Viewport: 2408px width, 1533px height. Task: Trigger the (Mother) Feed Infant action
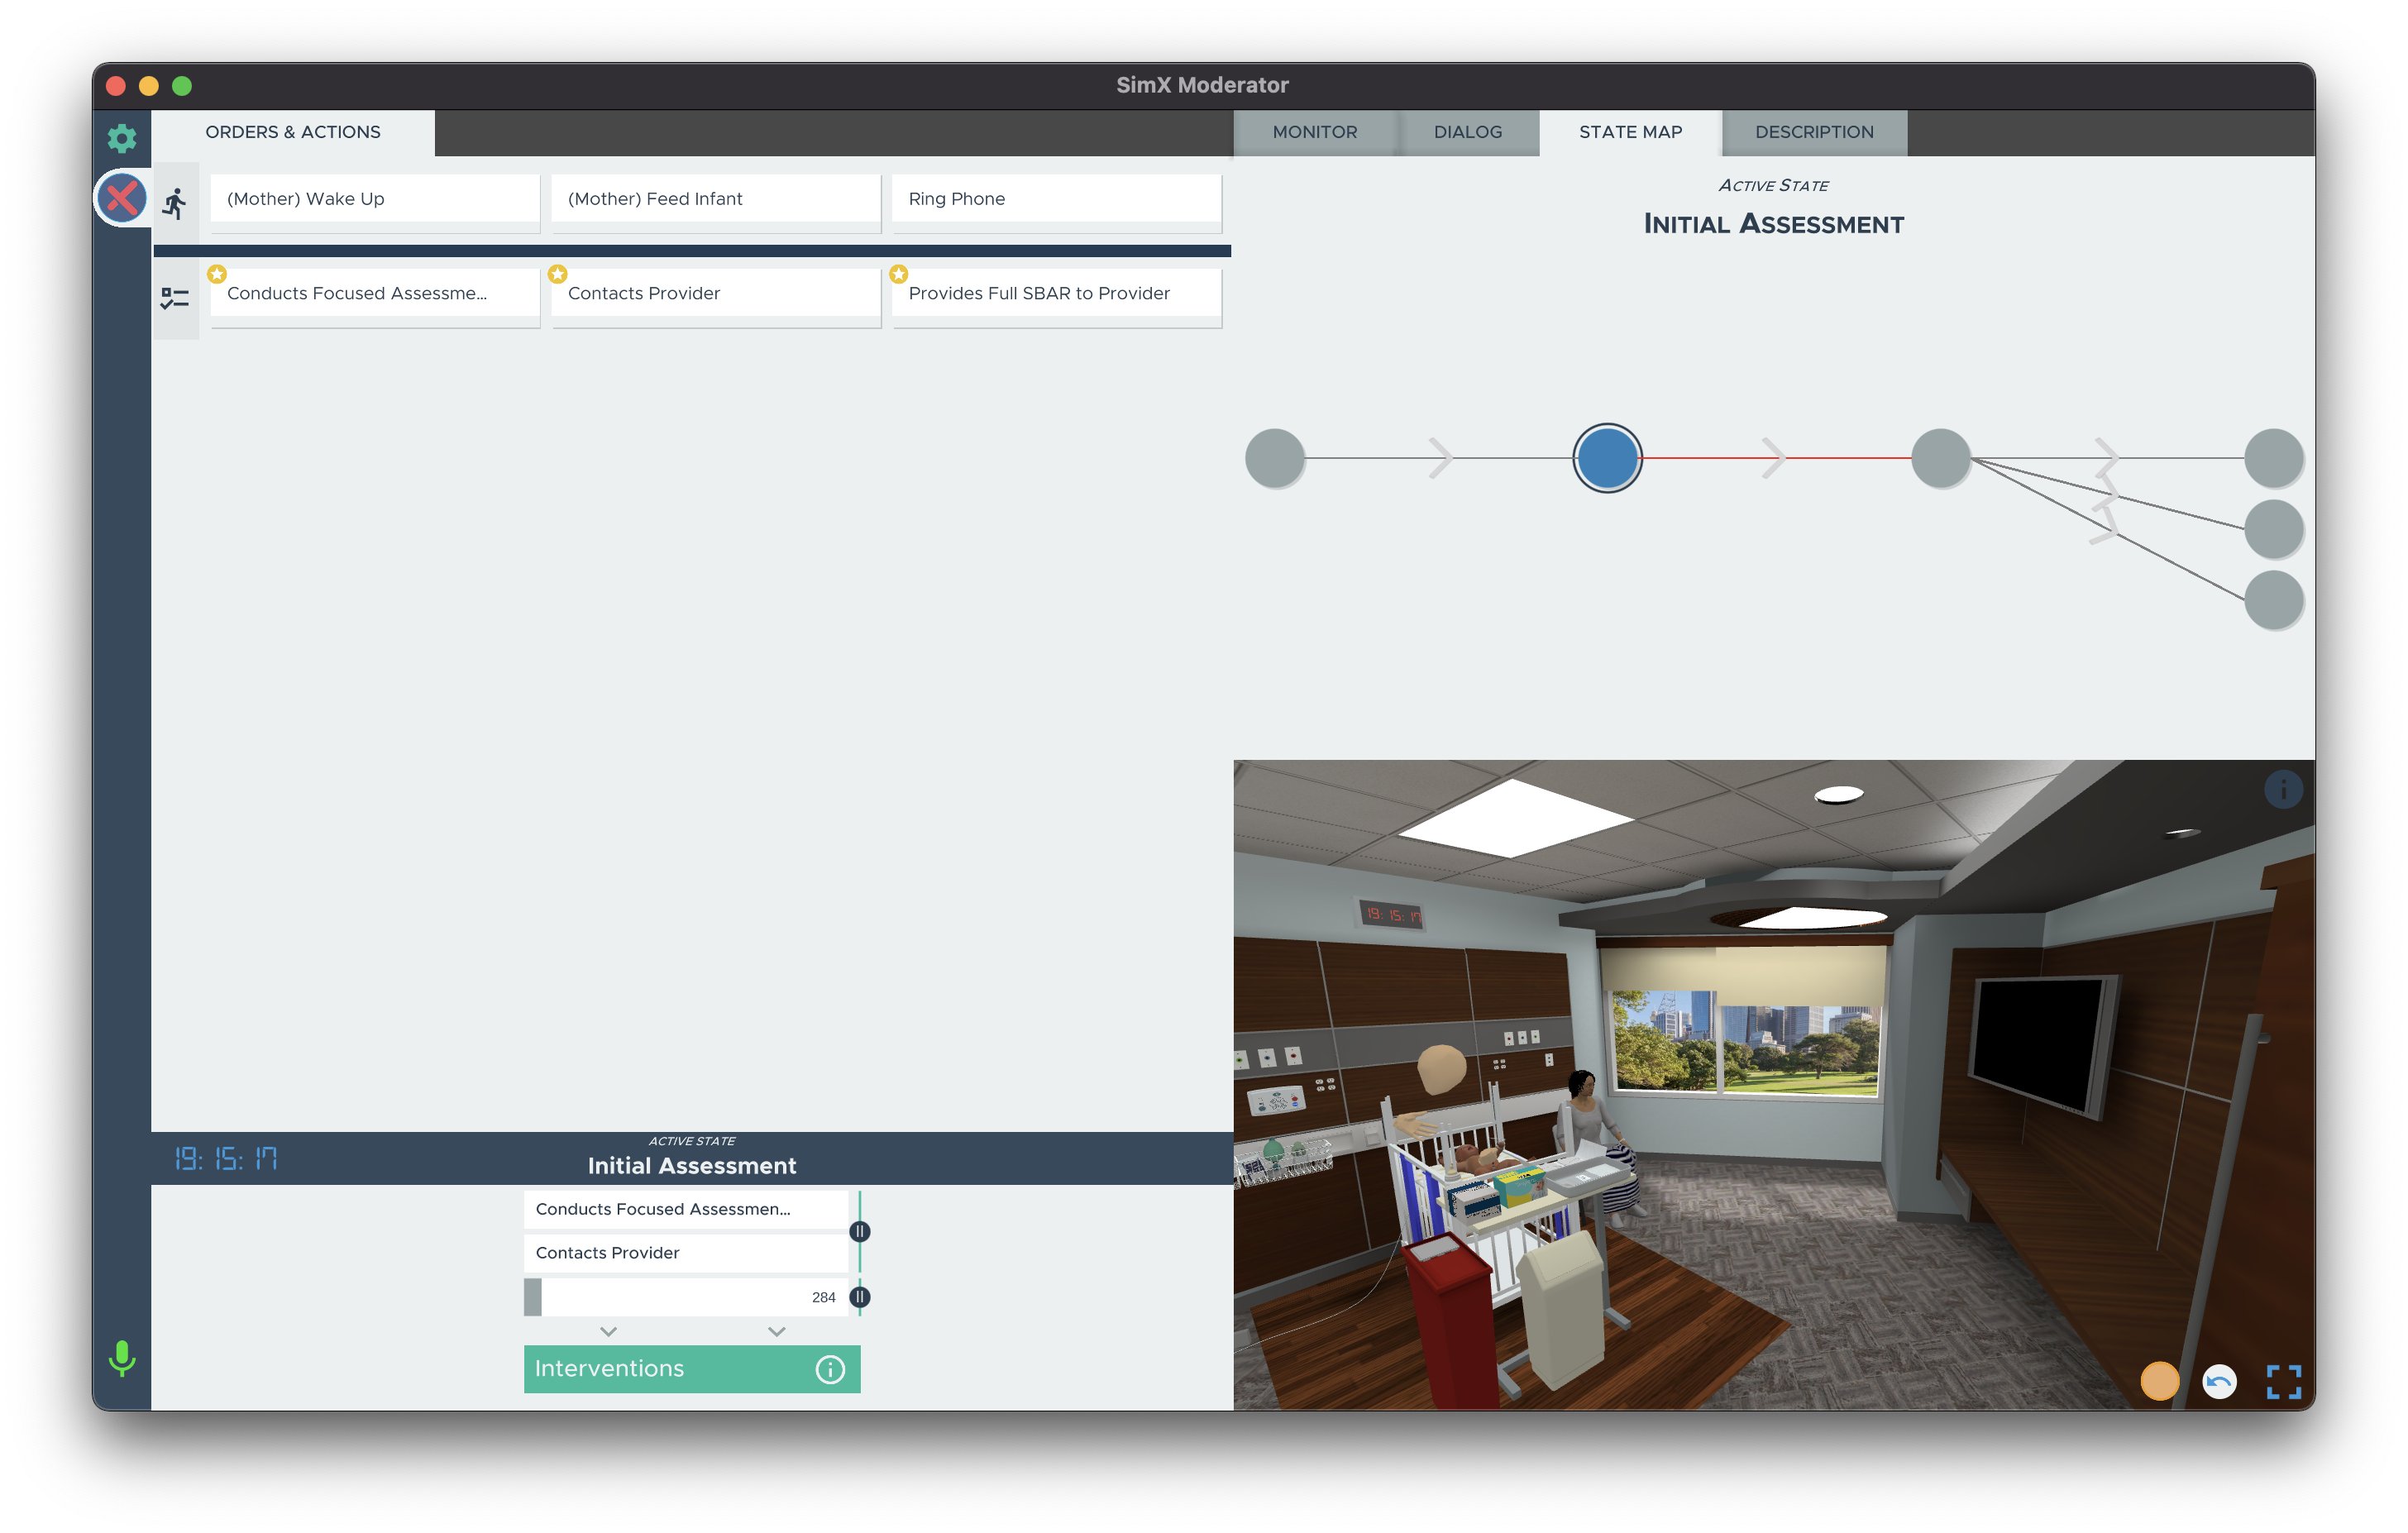(715, 199)
